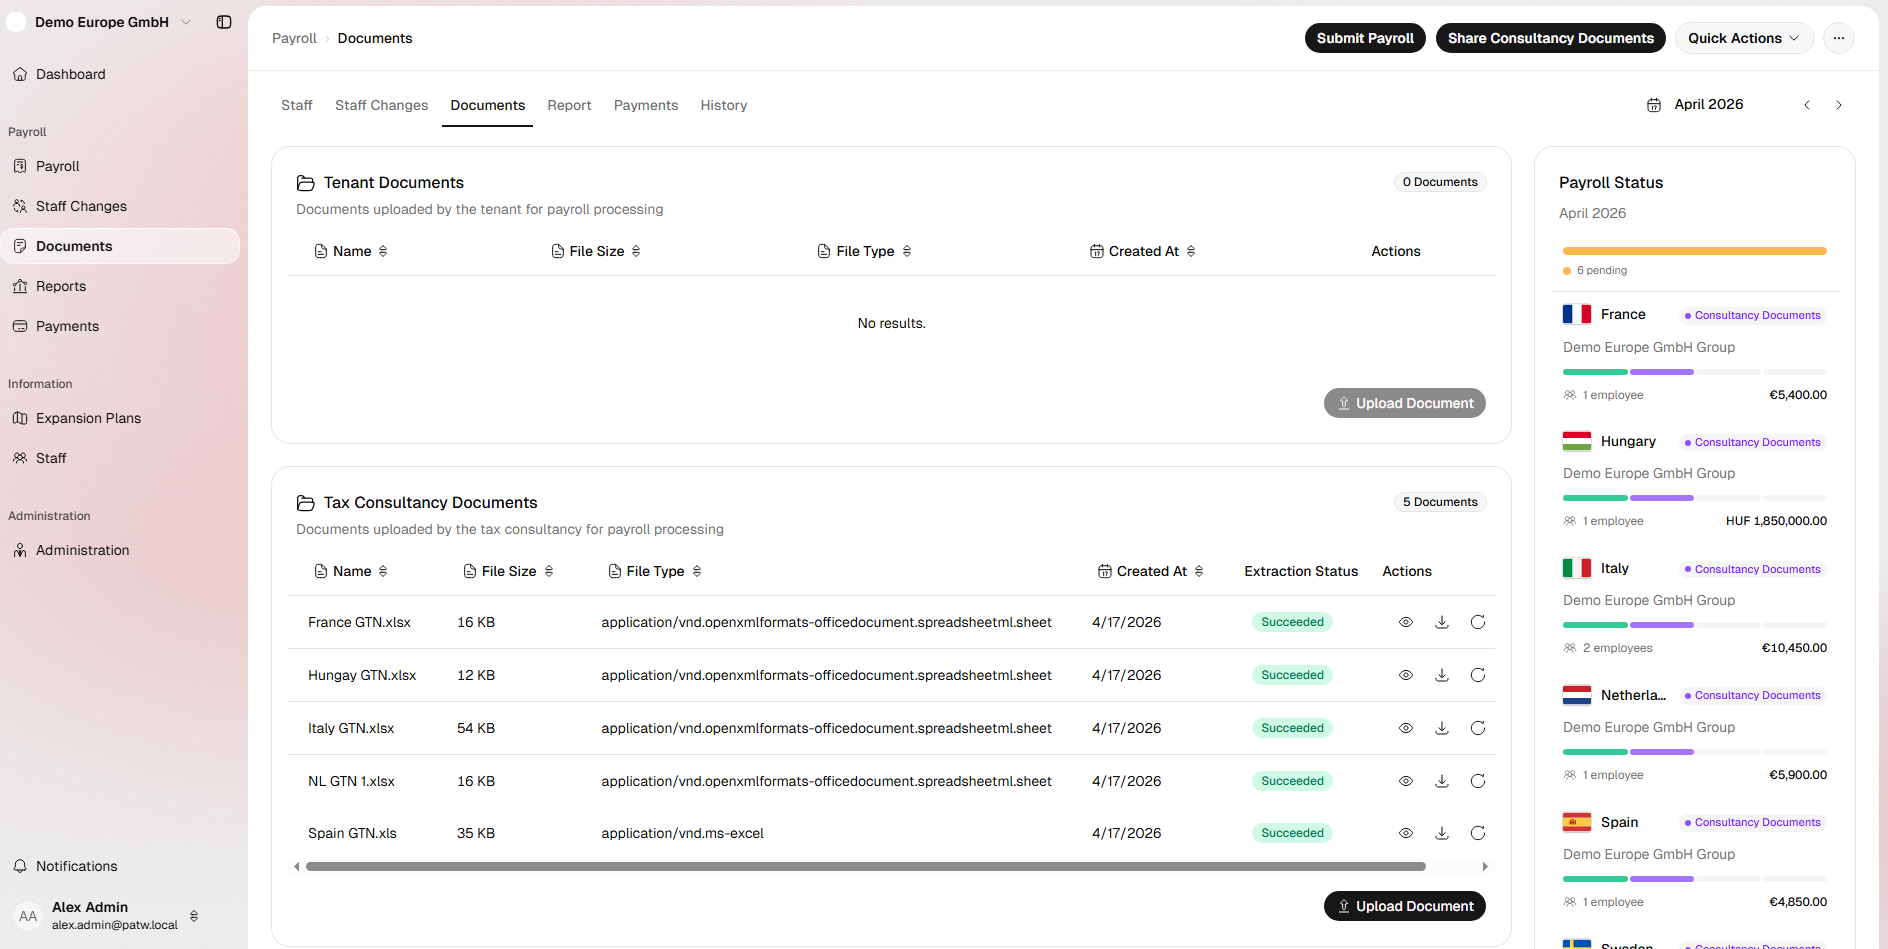Image resolution: width=1888 pixels, height=949 pixels.
Task: Sort Tenant Documents by Name
Action: 351,251
